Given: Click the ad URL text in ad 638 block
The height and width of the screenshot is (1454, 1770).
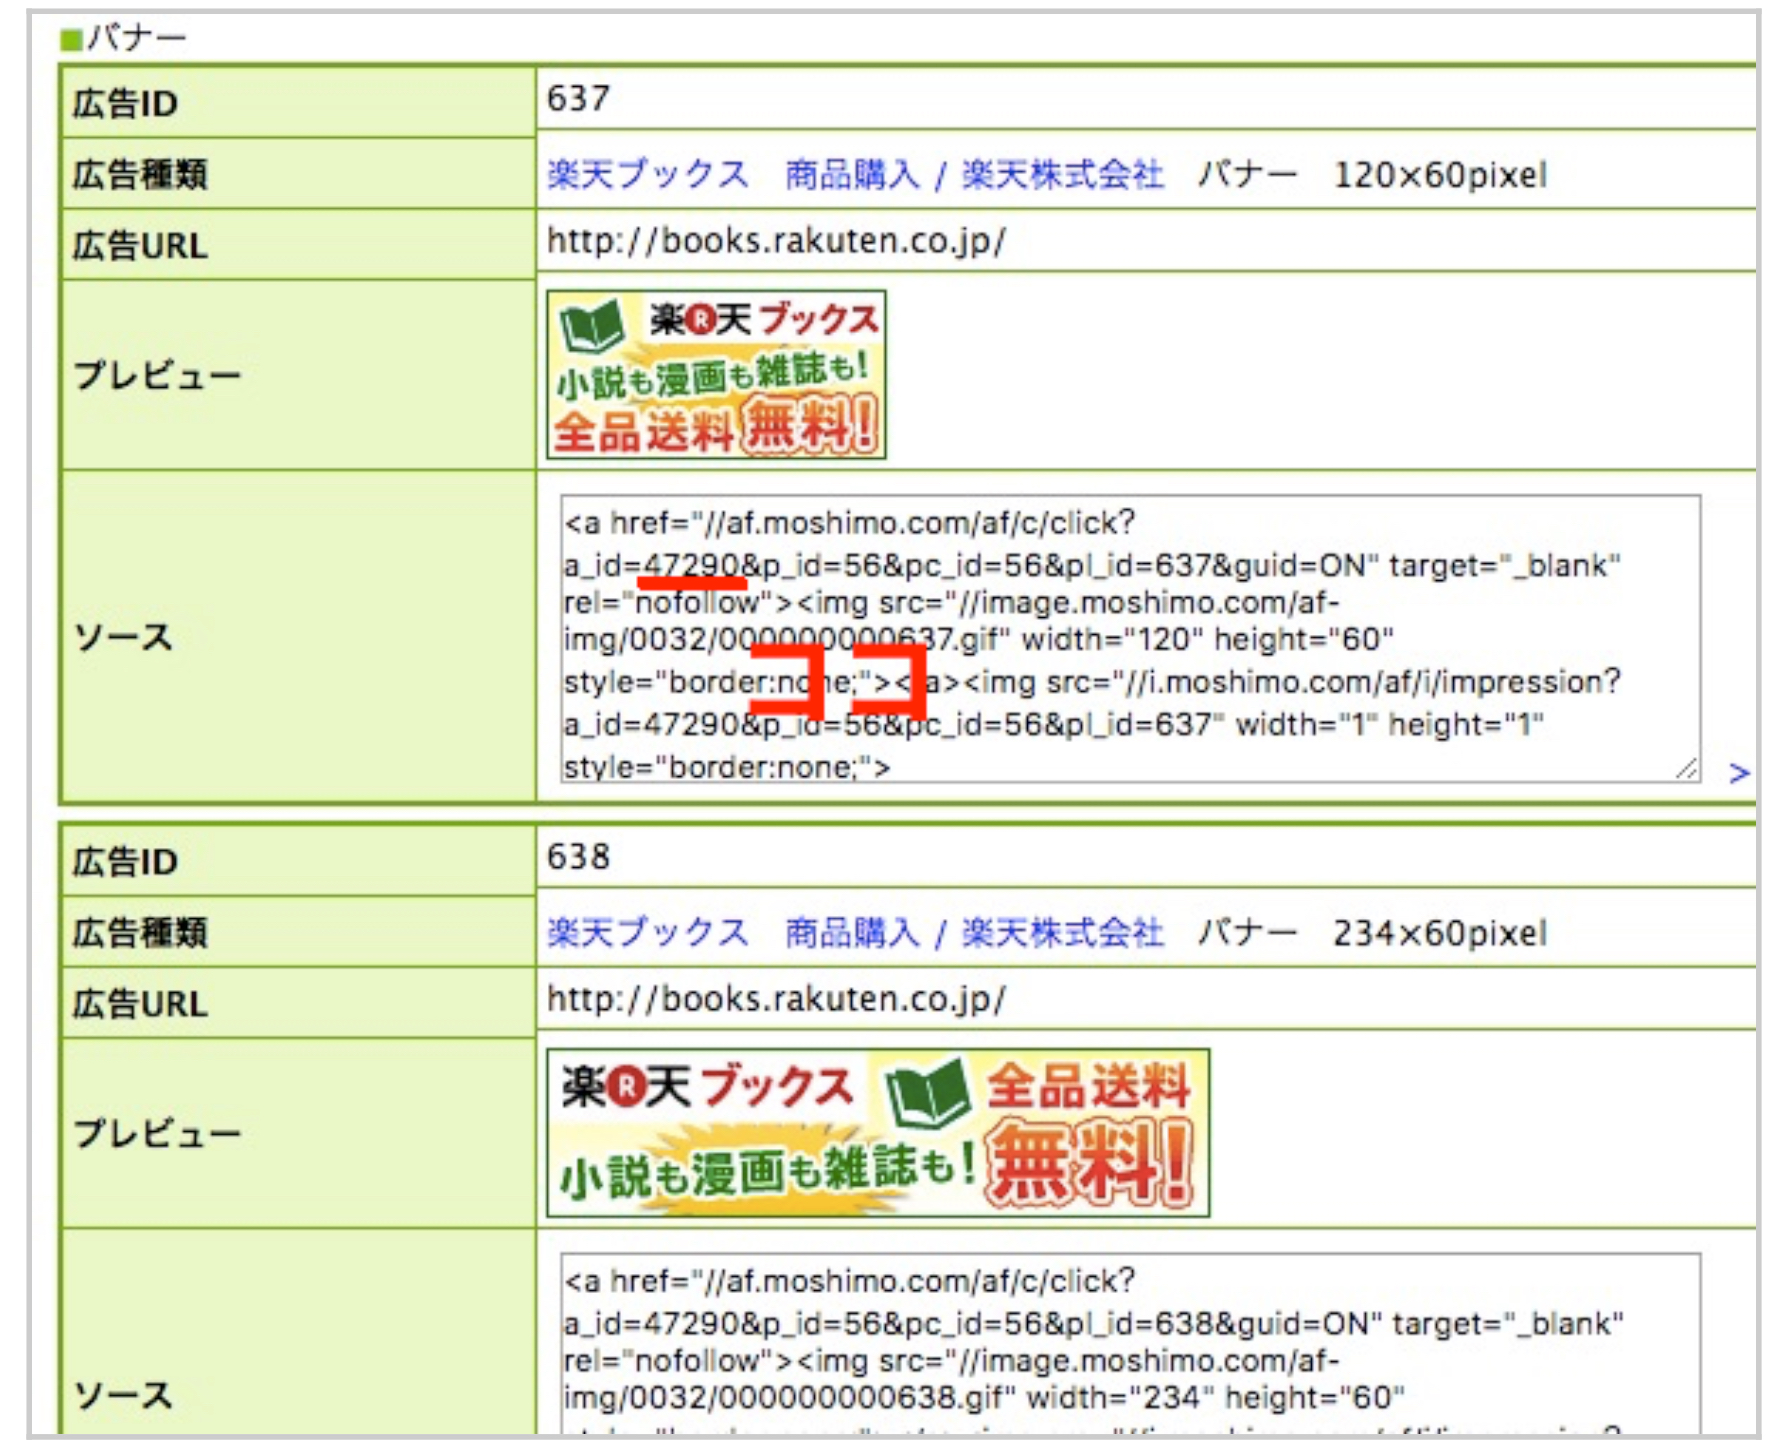Looking at the screenshot, I should click(776, 1000).
